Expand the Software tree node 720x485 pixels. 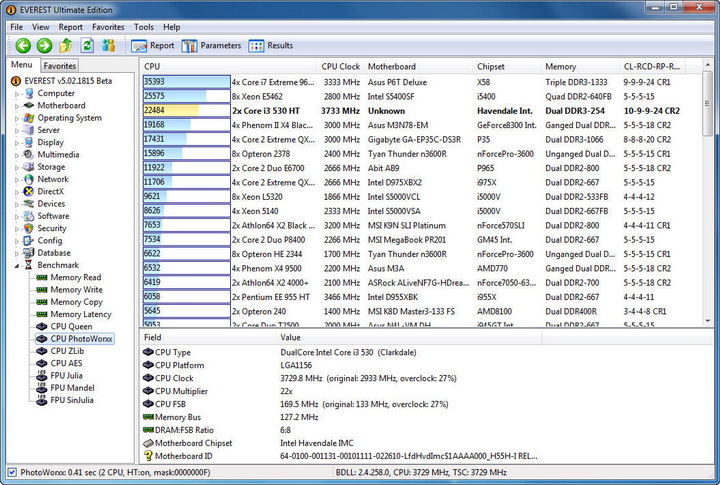pyautogui.click(x=17, y=216)
